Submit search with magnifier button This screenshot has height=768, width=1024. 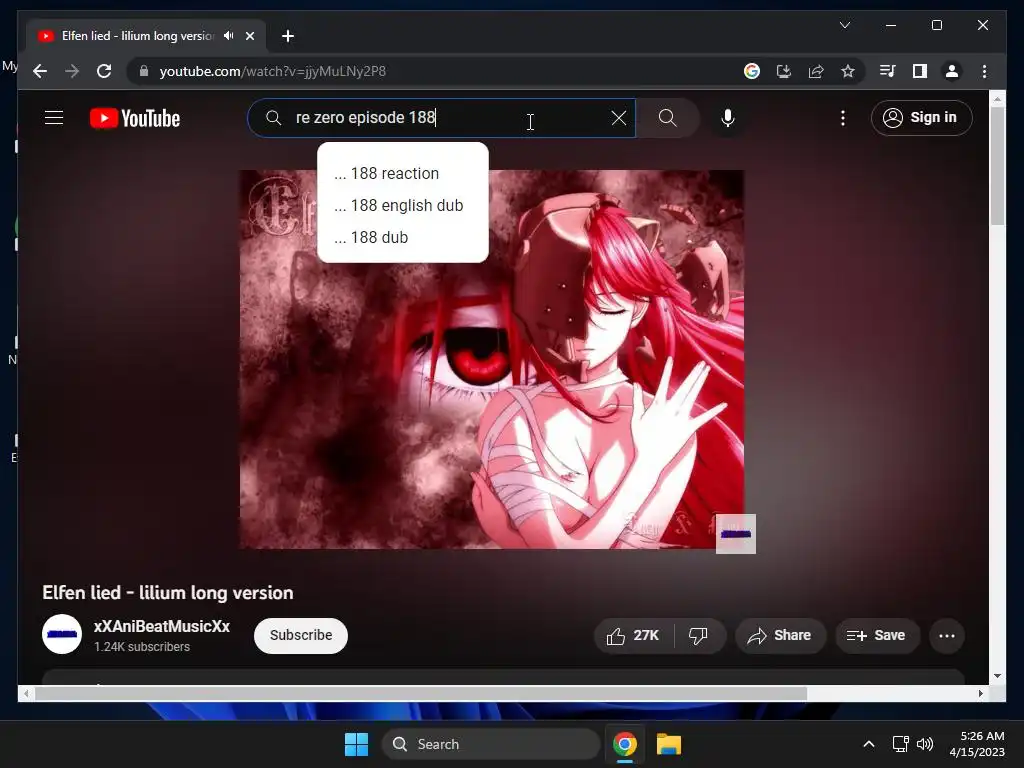coord(667,118)
